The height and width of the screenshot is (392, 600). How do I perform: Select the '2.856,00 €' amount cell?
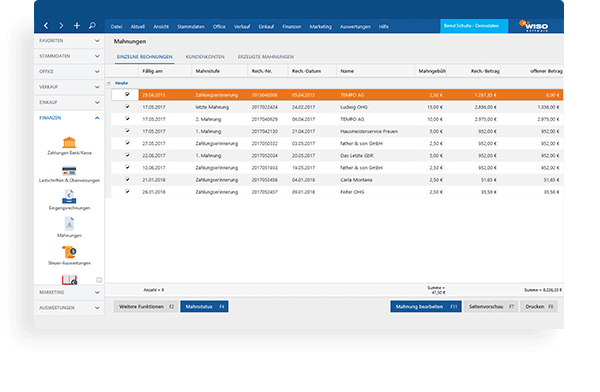click(x=485, y=107)
